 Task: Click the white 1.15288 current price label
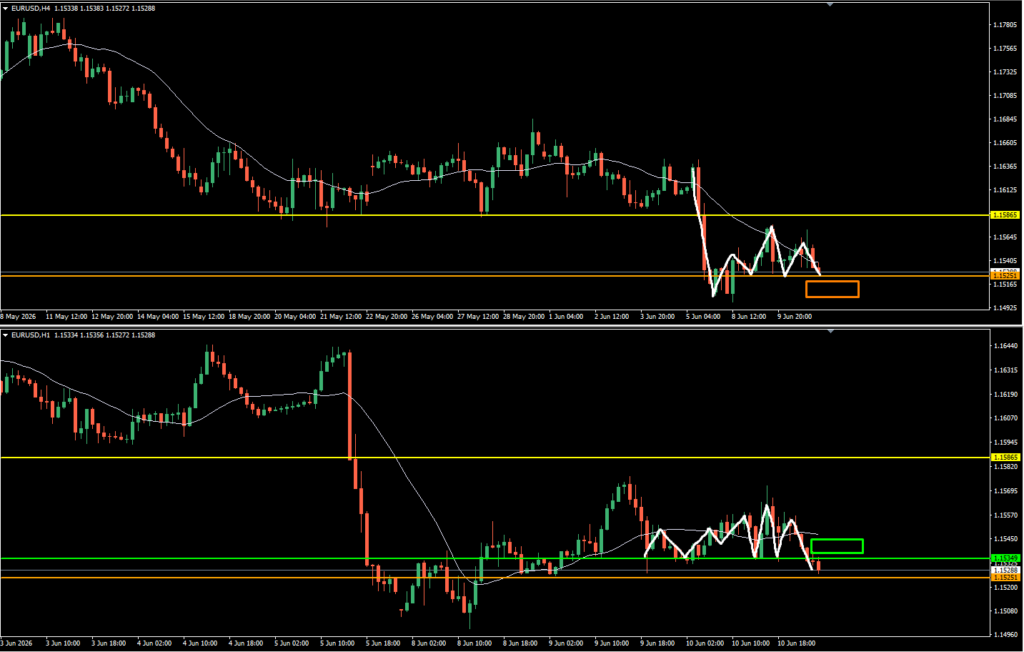[x=1005, y=570]
